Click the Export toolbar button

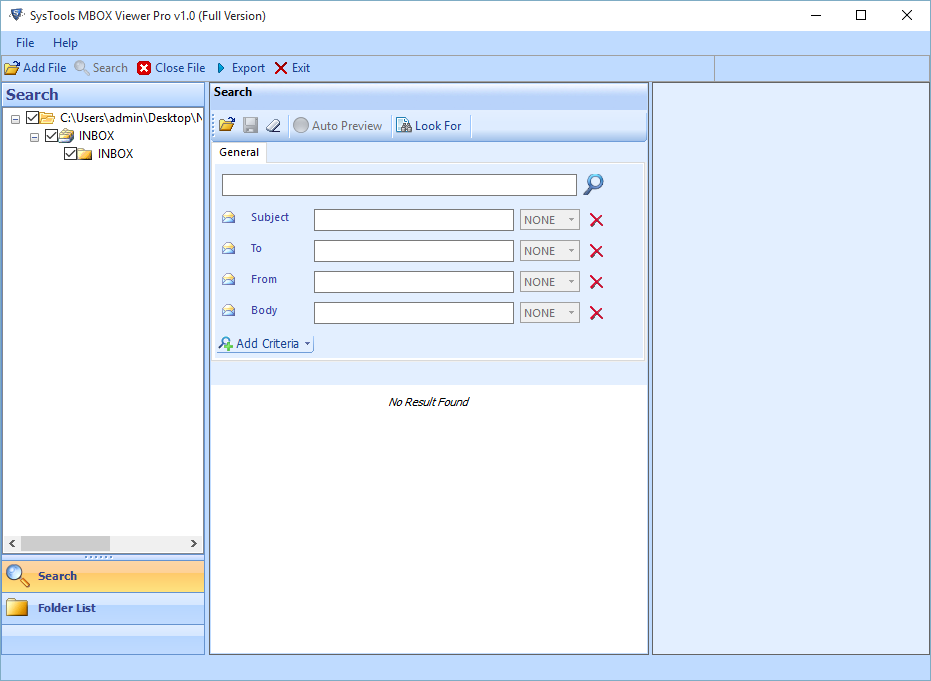[x=241, y=68]
